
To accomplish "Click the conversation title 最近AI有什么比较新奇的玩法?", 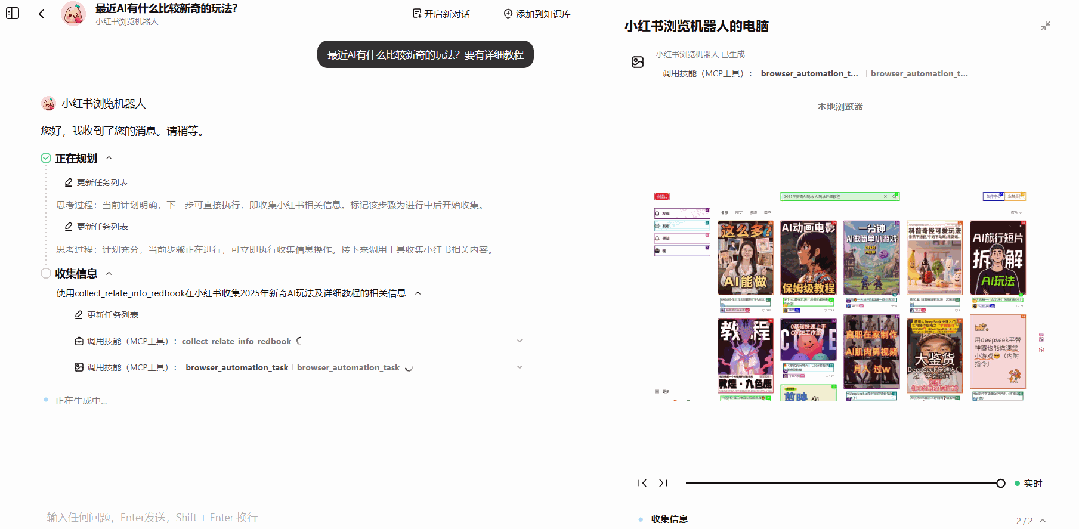I will coord(166,8).
